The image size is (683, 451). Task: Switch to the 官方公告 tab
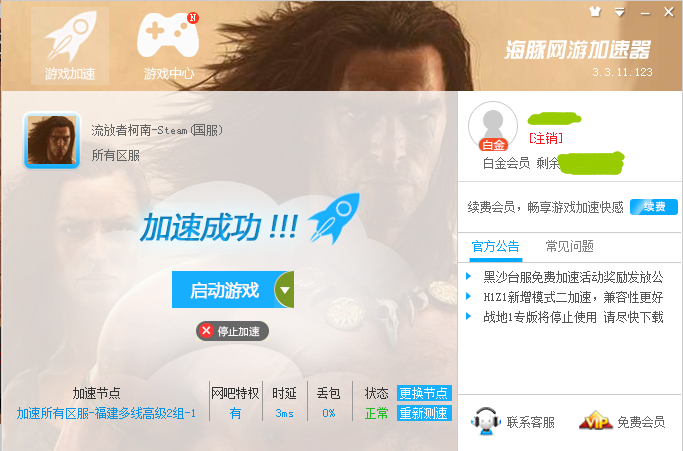click(x=496, y=247)
